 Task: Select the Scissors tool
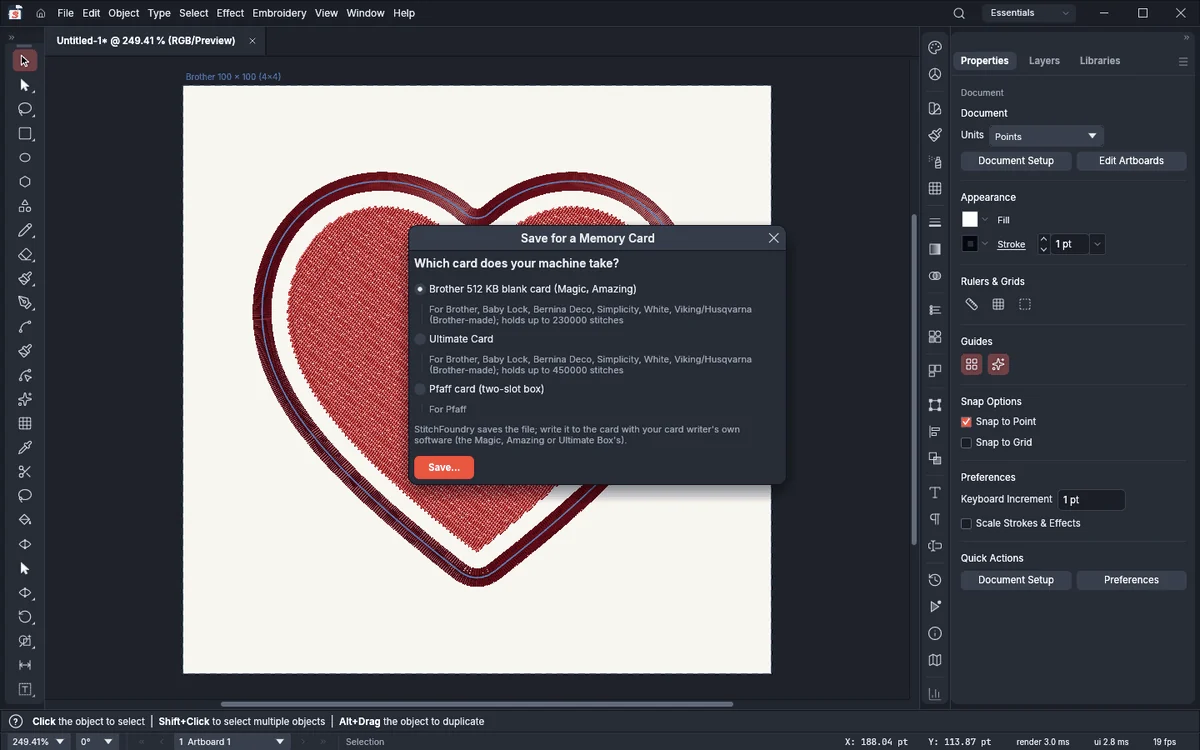point(25,472)
